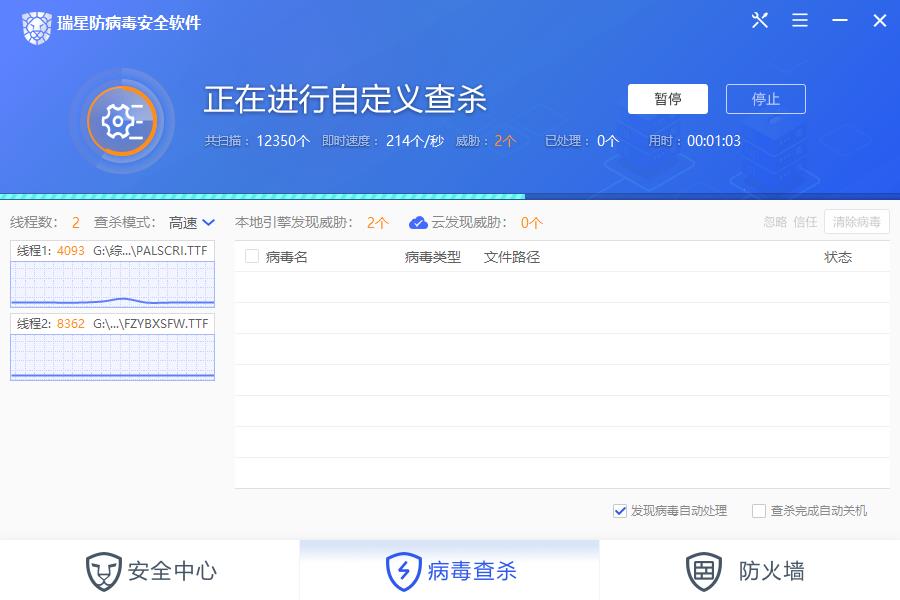Click the 状态 column header
This screenshot has height=600, width=900.
pyautogui.click(x=838, y=257)
